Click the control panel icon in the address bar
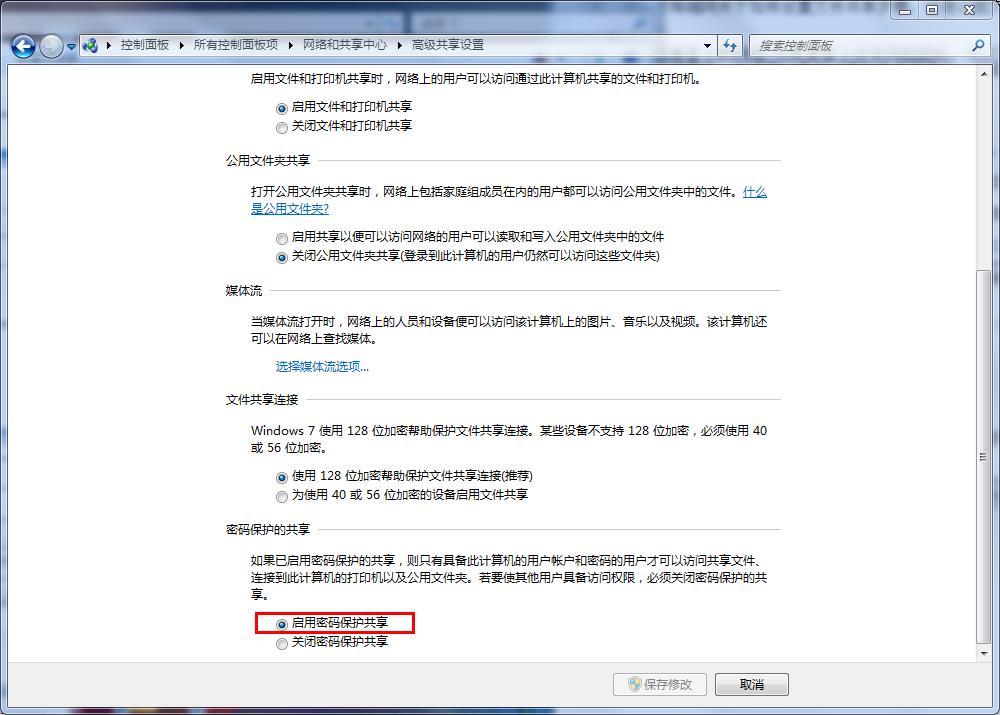The height and width of the screenshot is (715, 1000). 91,45
